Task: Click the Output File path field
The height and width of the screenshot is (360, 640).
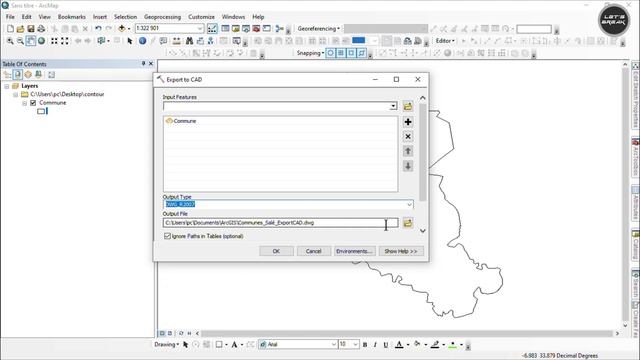Action: [x=280, y=223]
